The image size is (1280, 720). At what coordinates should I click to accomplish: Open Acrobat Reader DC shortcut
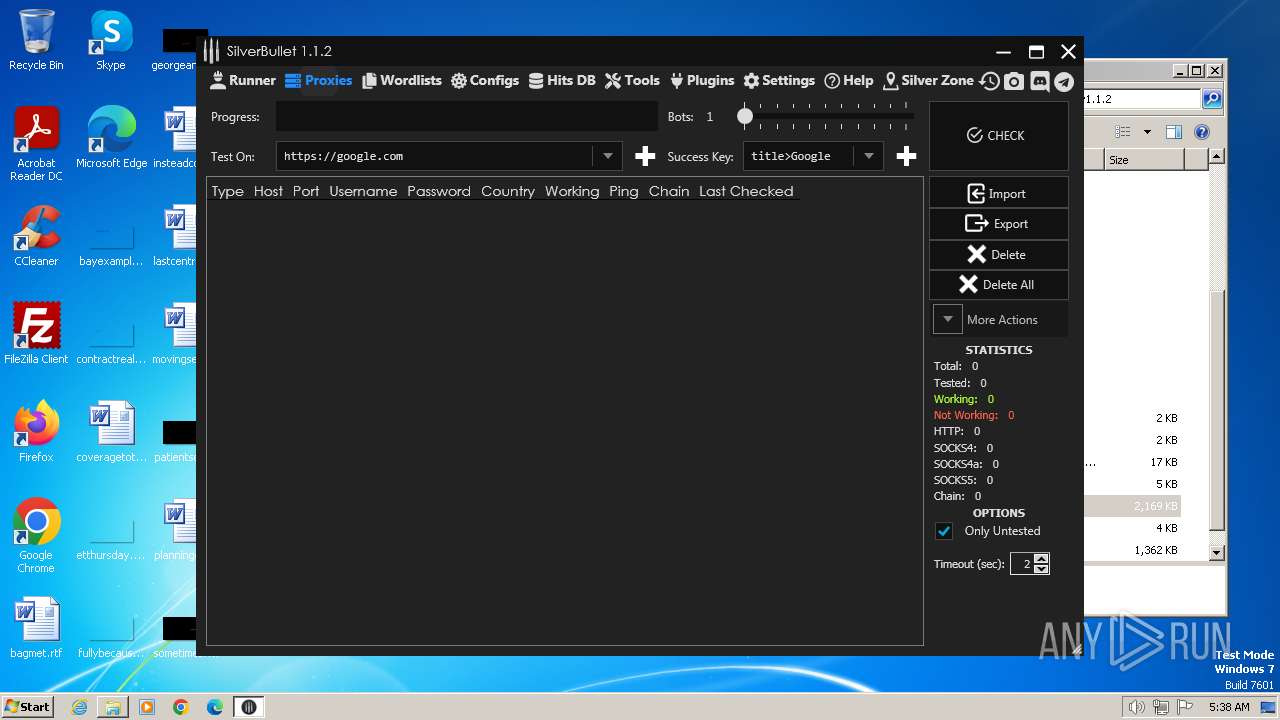(36, 144)
